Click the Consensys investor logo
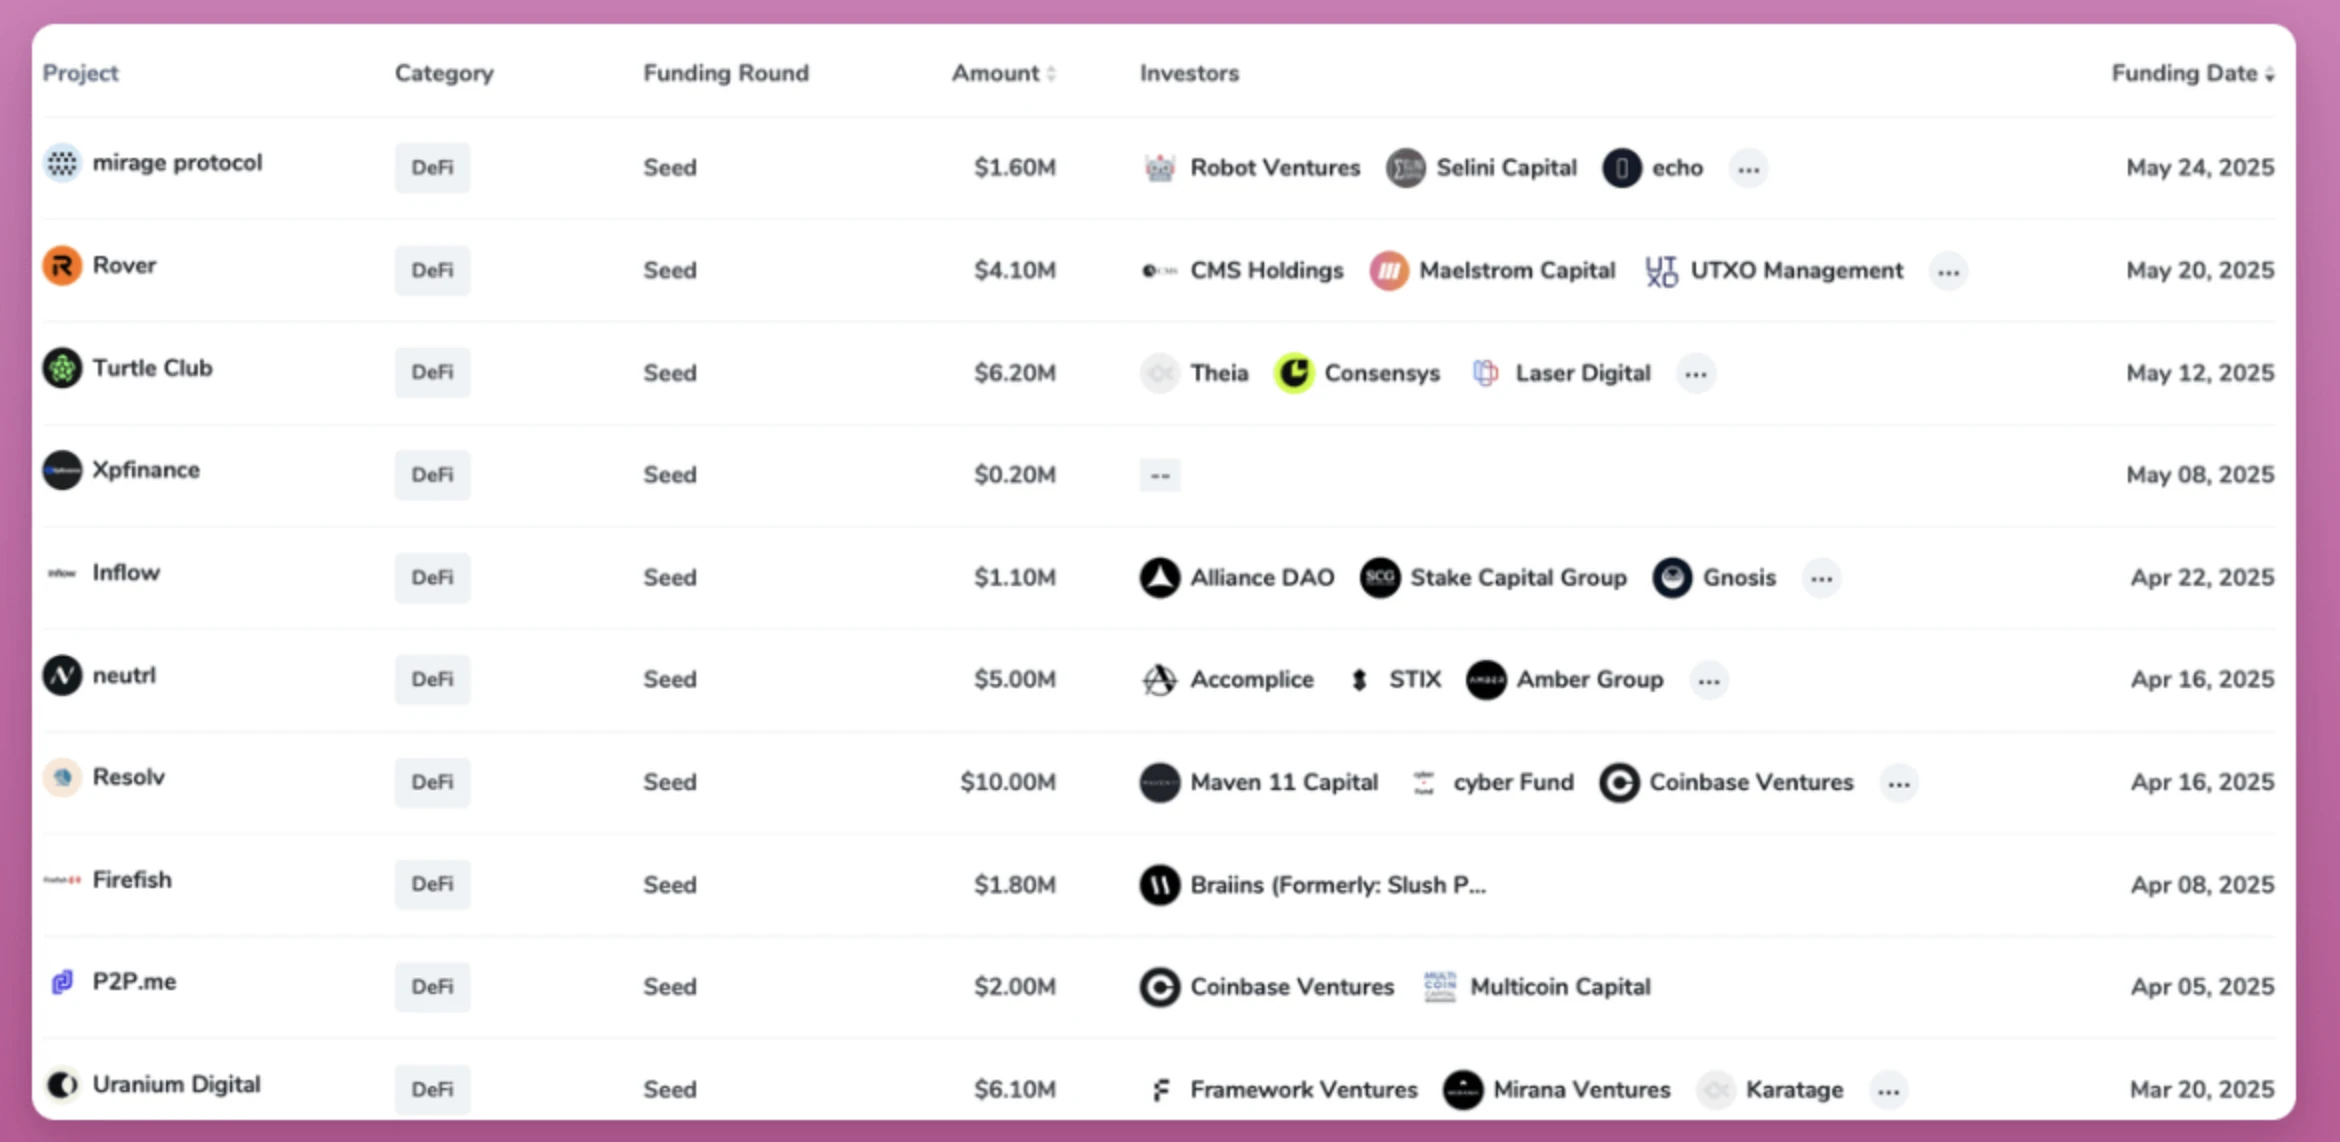 [x=1294, y=374]
